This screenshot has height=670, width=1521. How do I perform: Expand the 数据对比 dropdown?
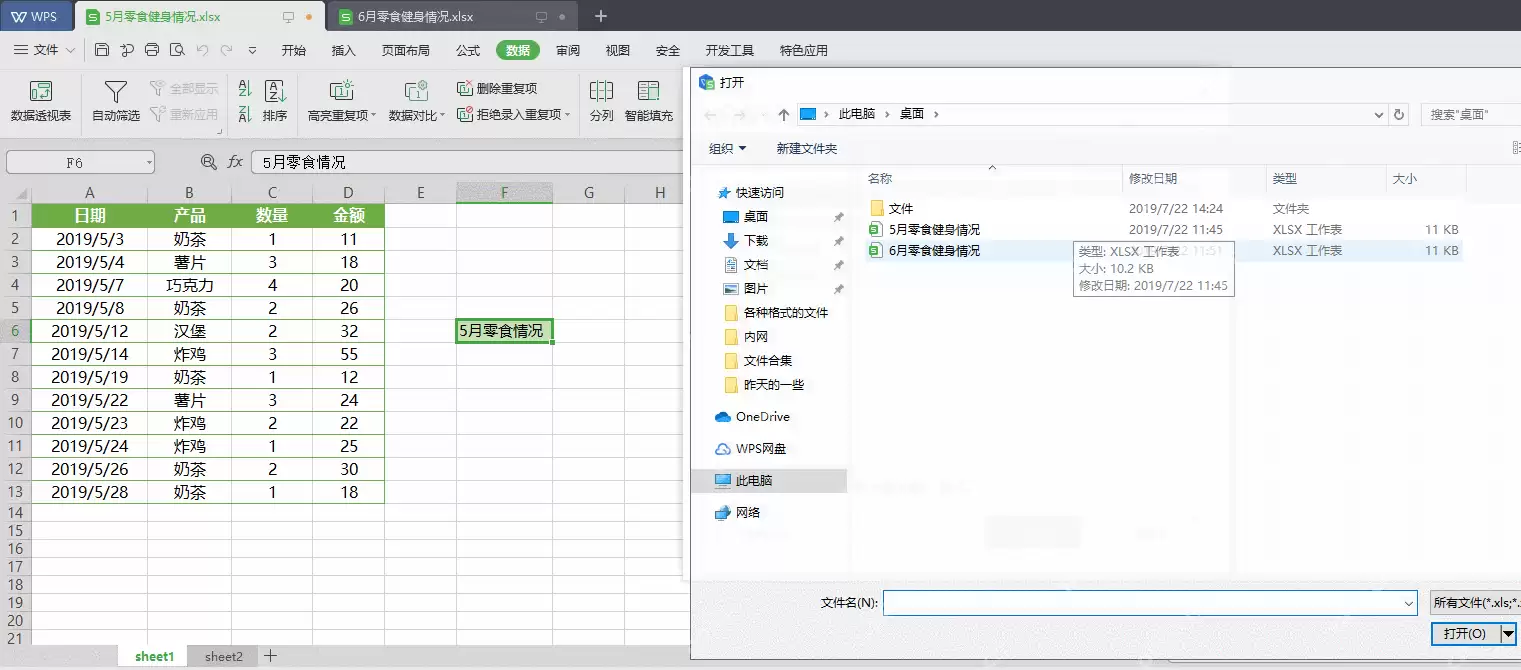click(x=442, y=116)
